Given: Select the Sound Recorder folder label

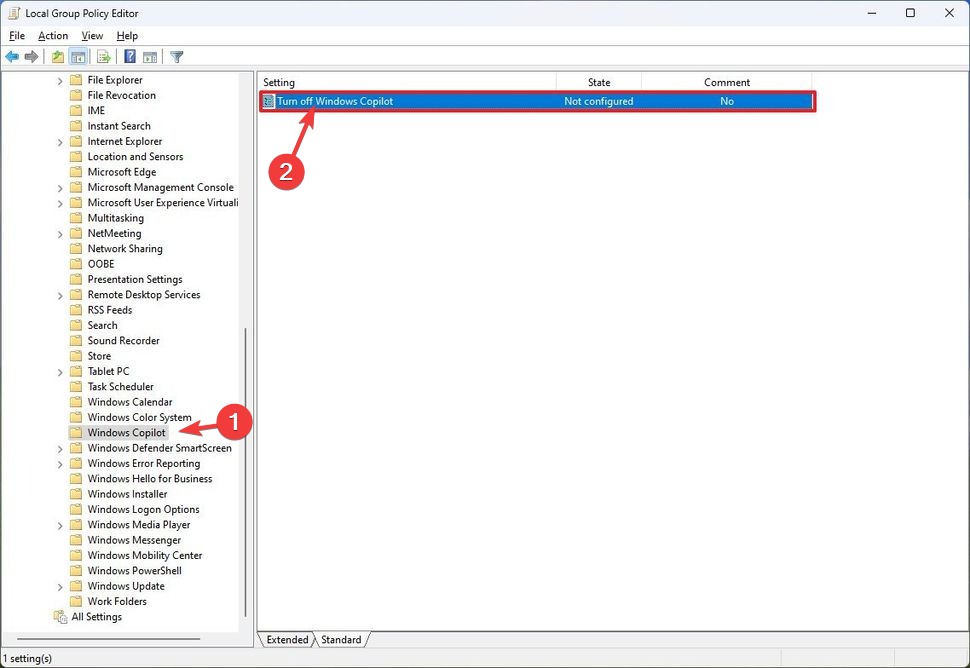Looking at the screenshot, I should click(x=124, y=341).
